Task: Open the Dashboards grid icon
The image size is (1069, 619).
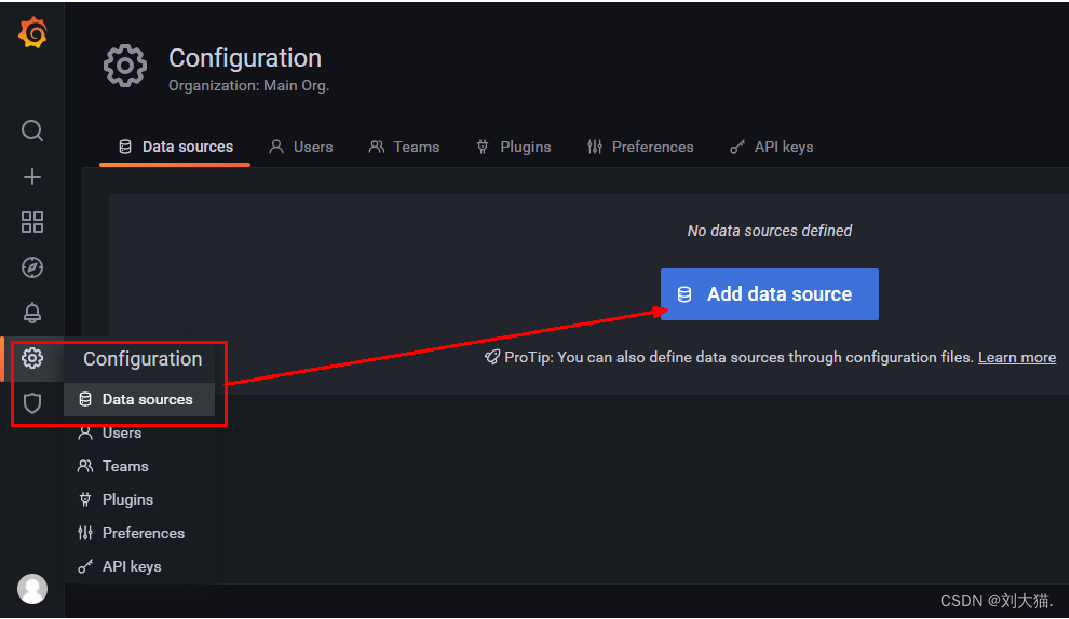Action: pyautogui.click(x=32, y=222)
